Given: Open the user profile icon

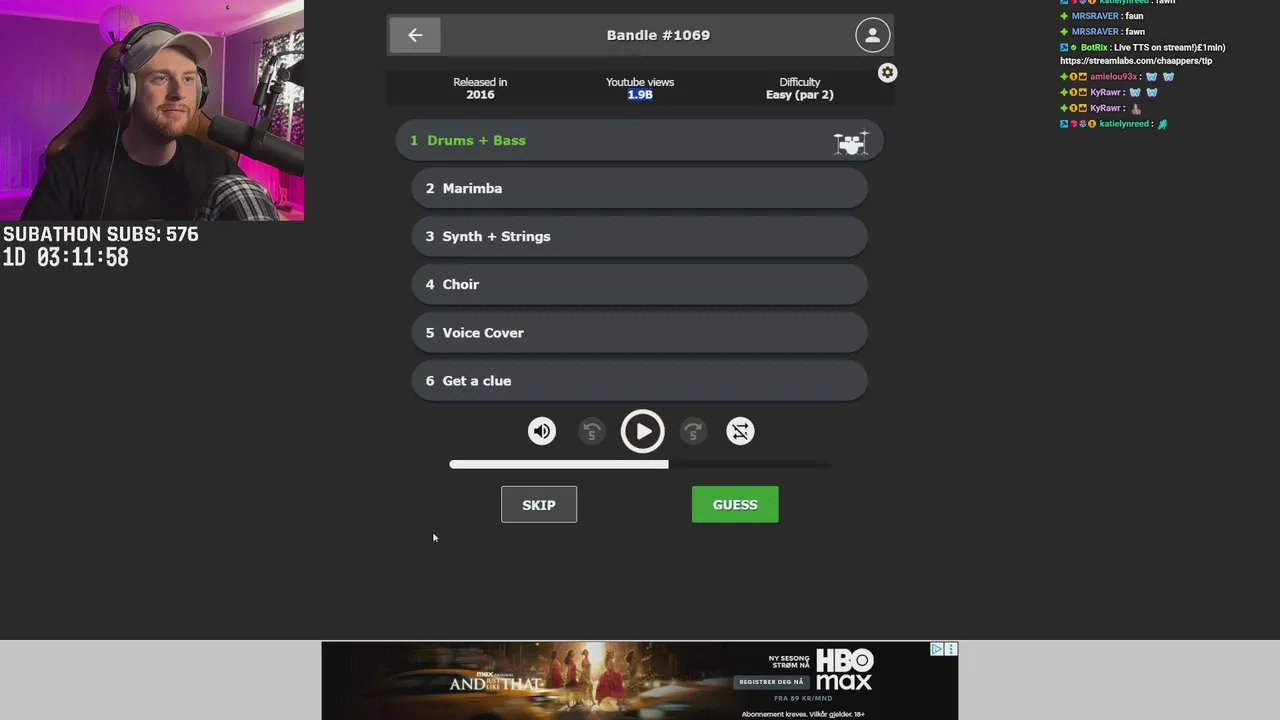Looking at the screenshot, I should point(872,35).
